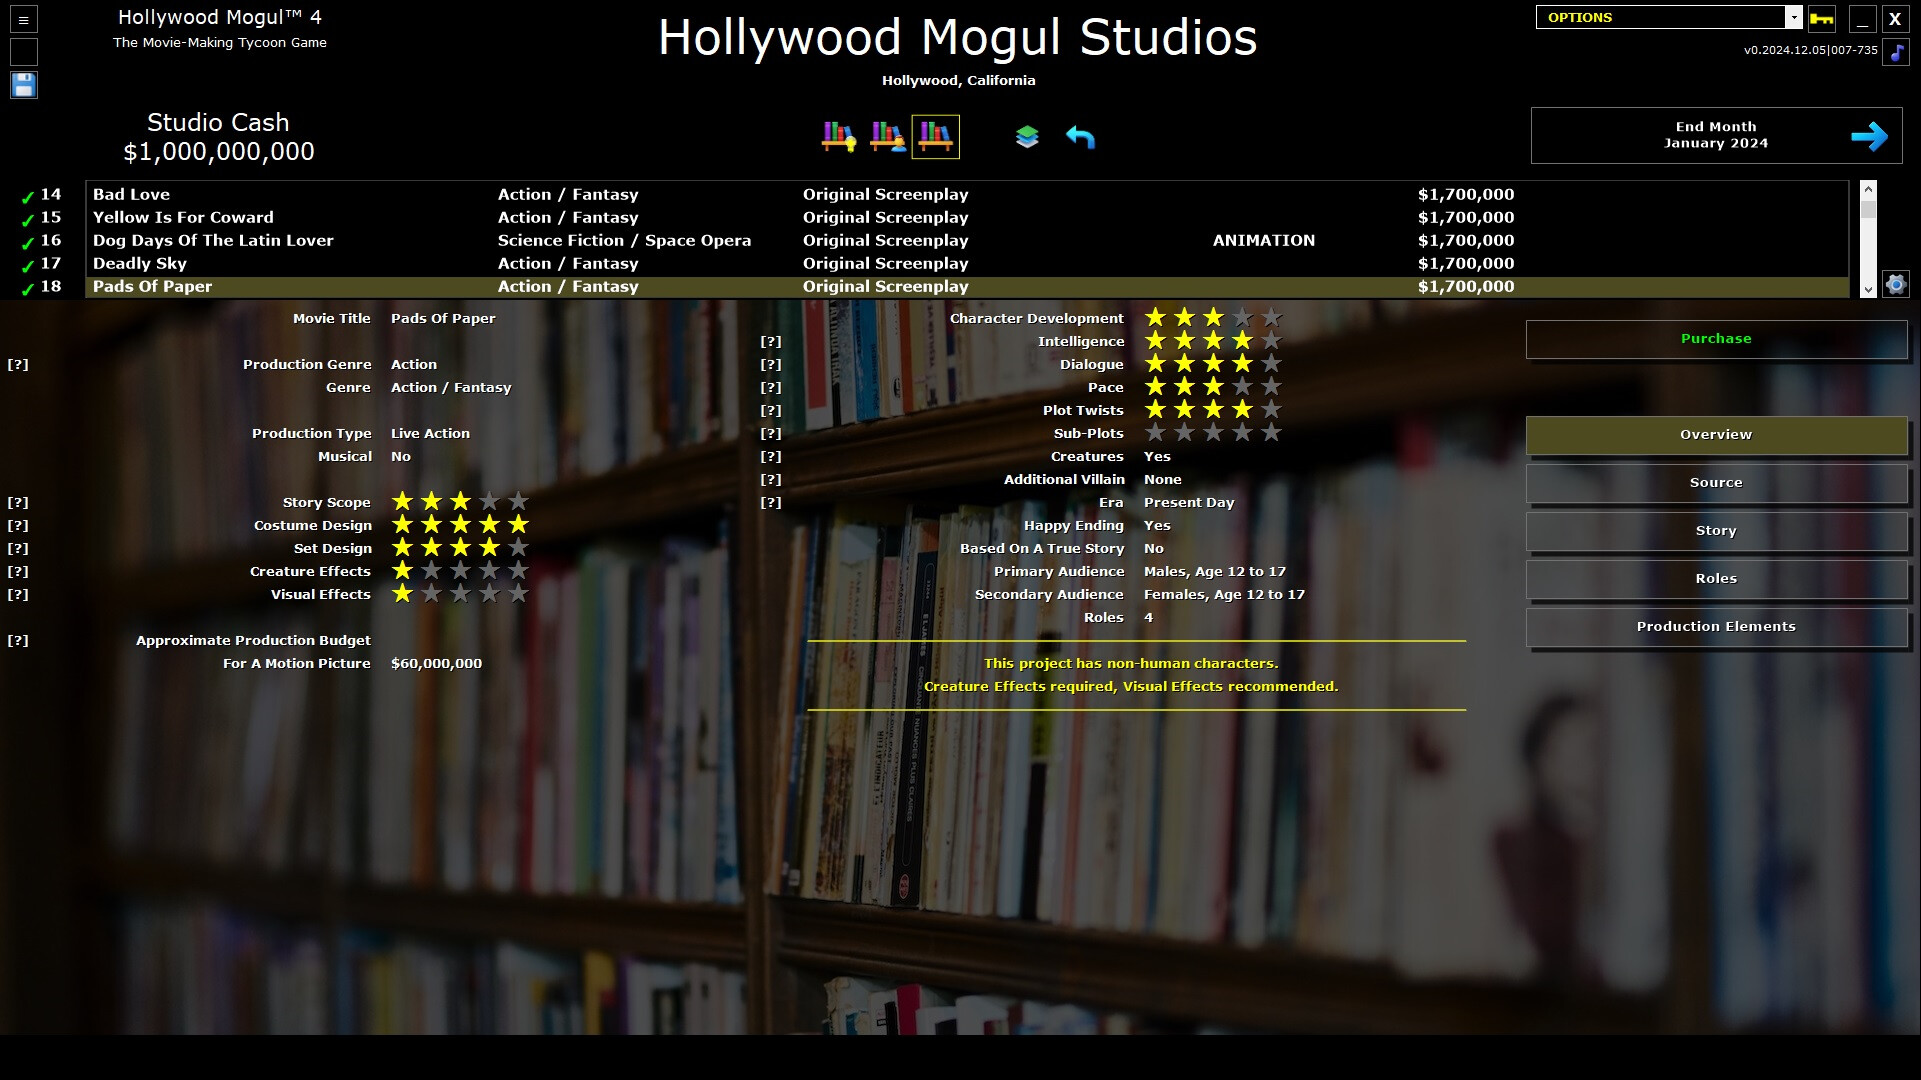This screenshot has width=1921, height=1080.
Task: Open the Story Scope help marker
Action: (18, 502)
